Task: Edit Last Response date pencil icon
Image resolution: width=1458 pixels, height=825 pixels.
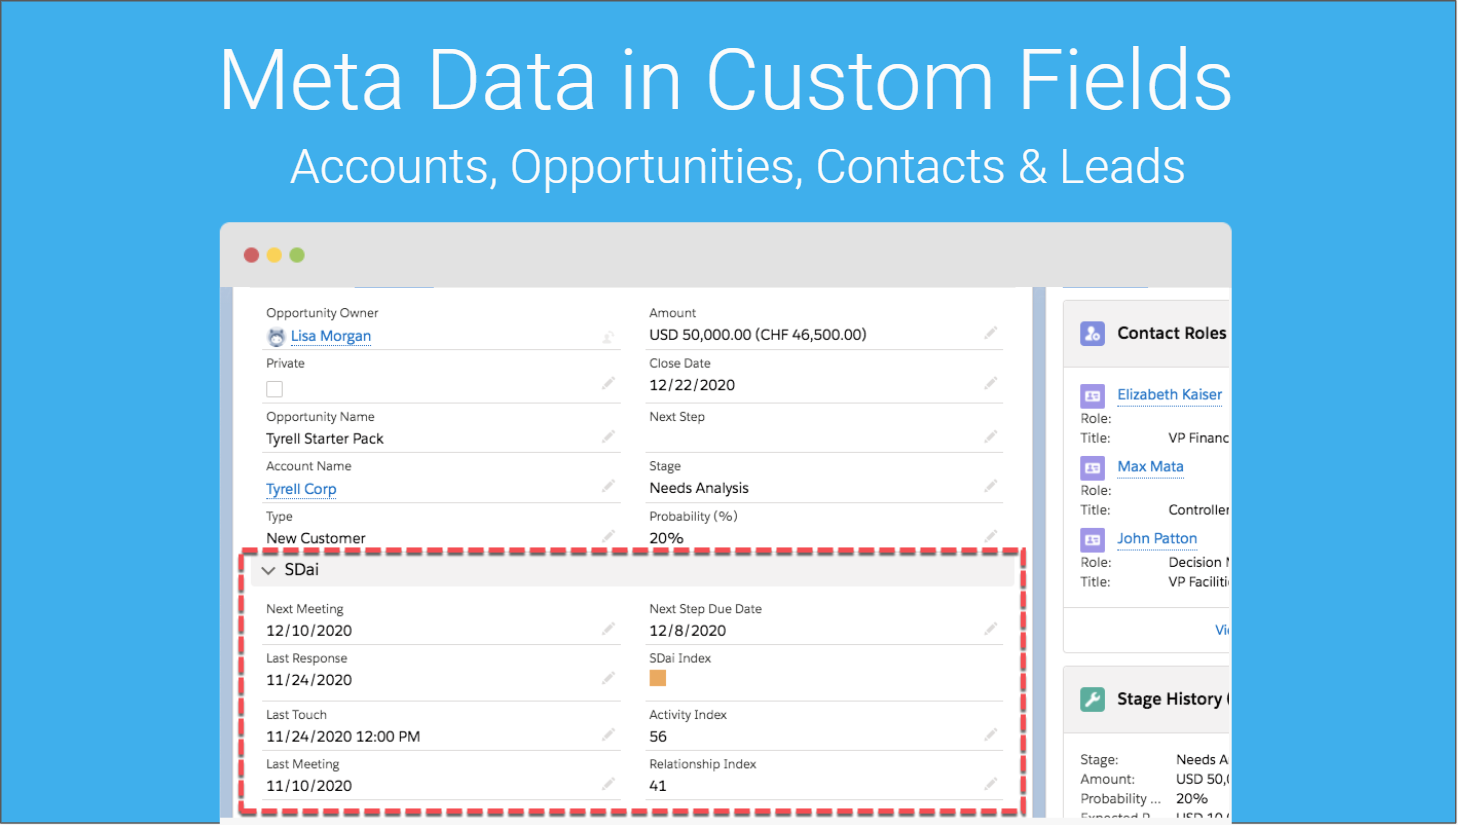Action: pyautogui.click(x=608, y=678)
